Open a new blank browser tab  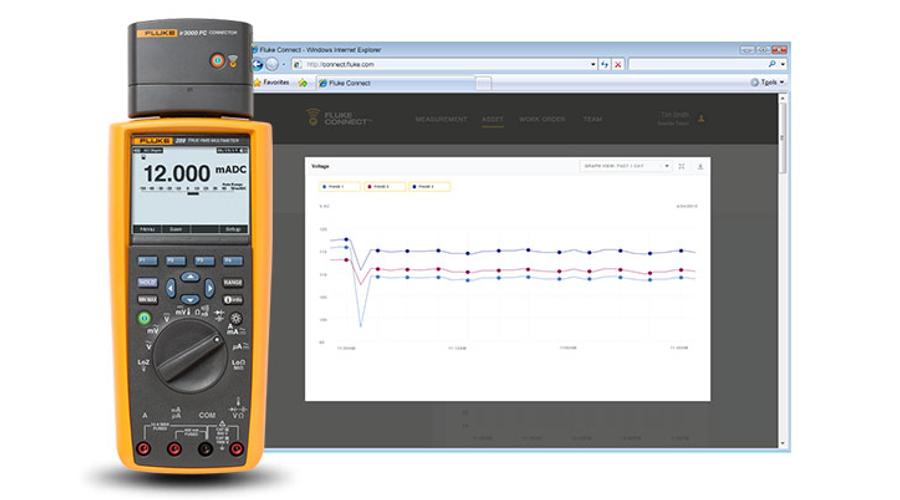tap(484, 84)
